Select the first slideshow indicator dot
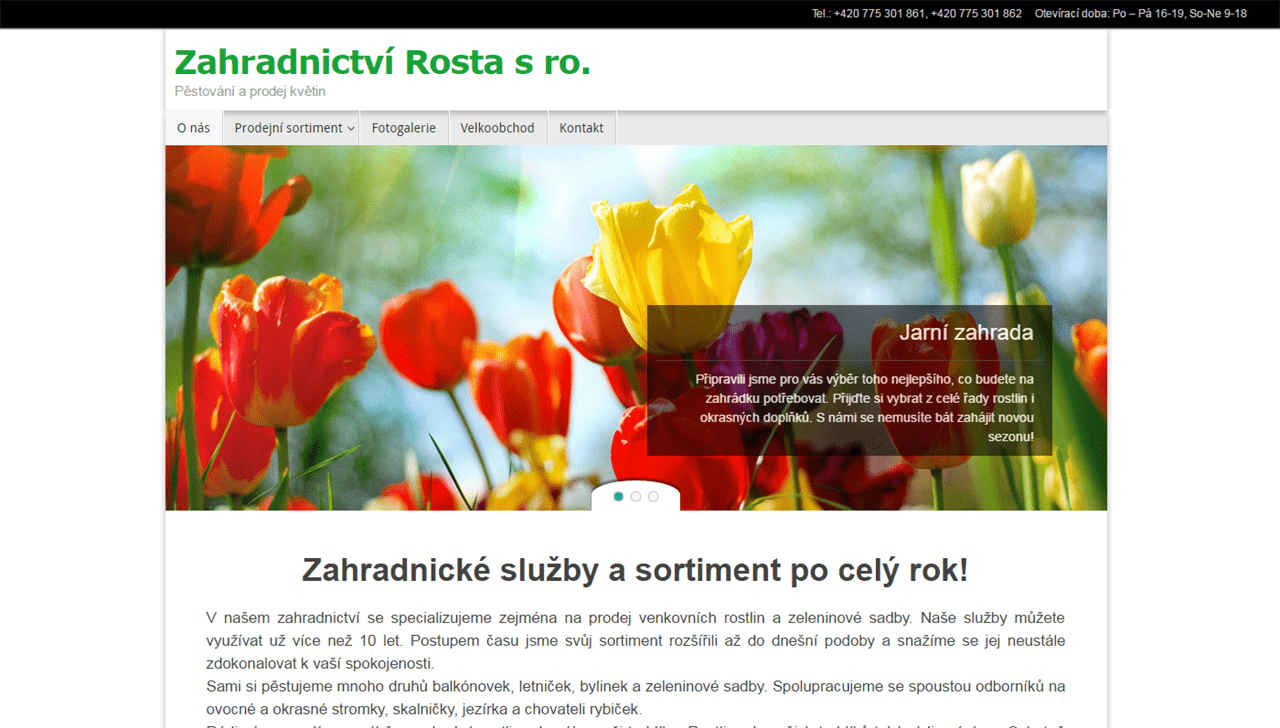 619,496
